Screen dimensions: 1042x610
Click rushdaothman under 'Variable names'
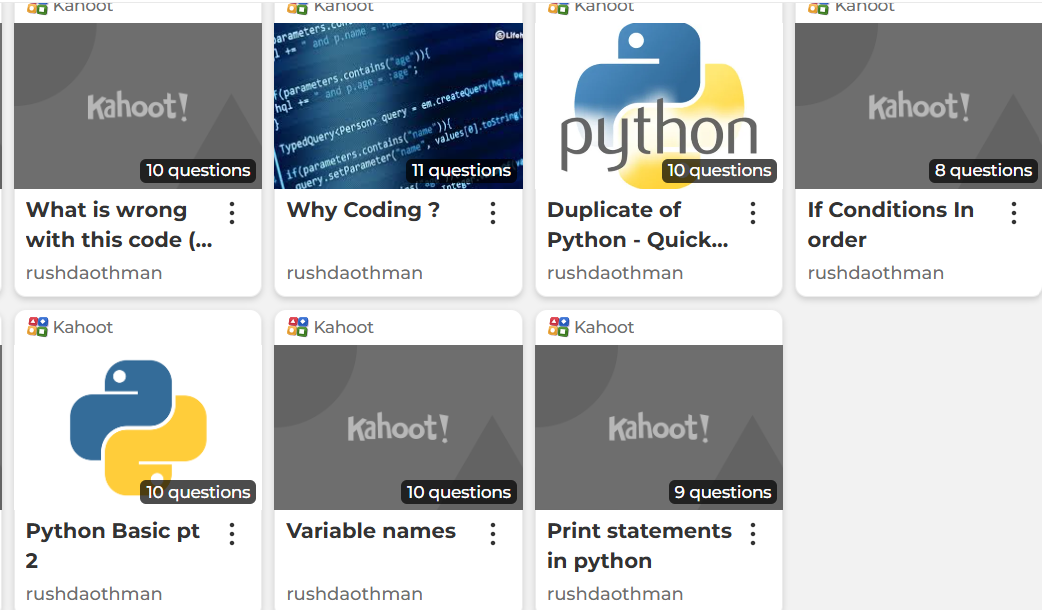(x=354, y=594)
